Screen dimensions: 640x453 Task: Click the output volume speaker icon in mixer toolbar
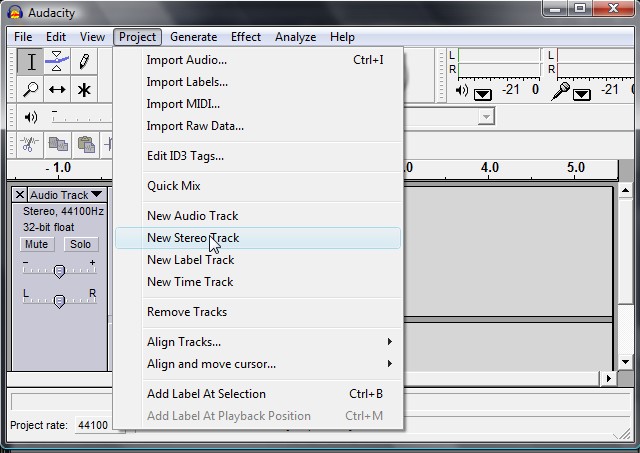[x=31, y=118]
